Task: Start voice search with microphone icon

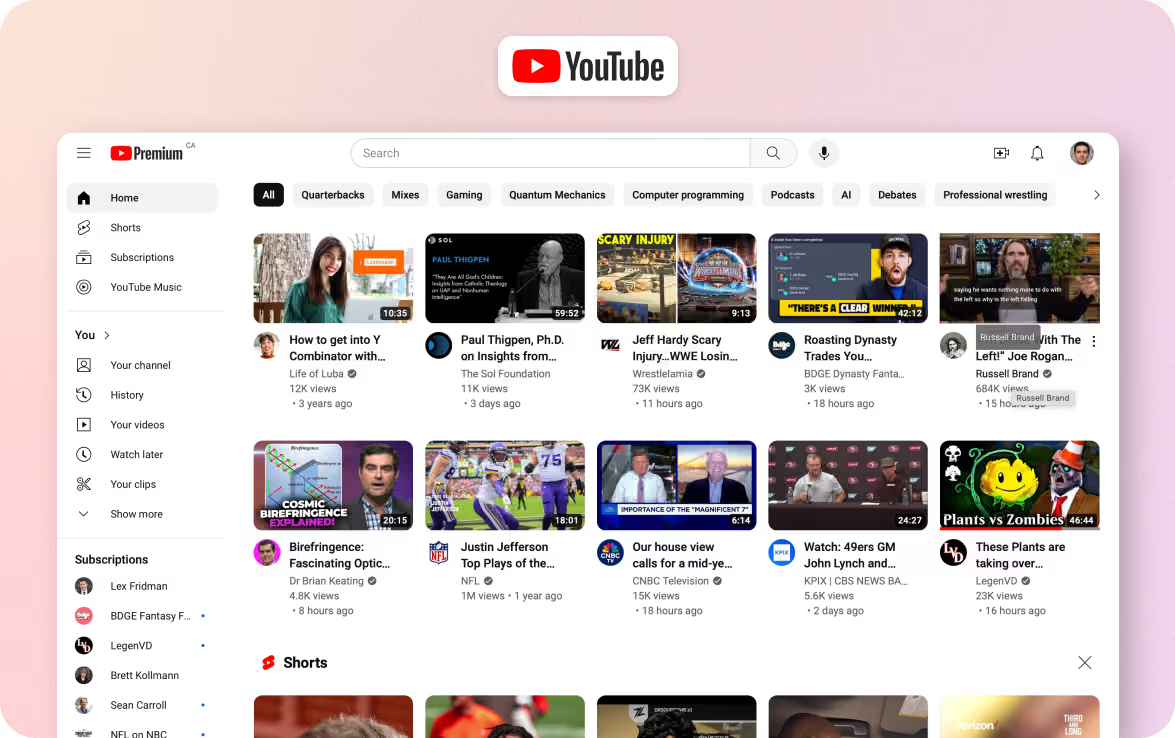Action: (824, 153)
